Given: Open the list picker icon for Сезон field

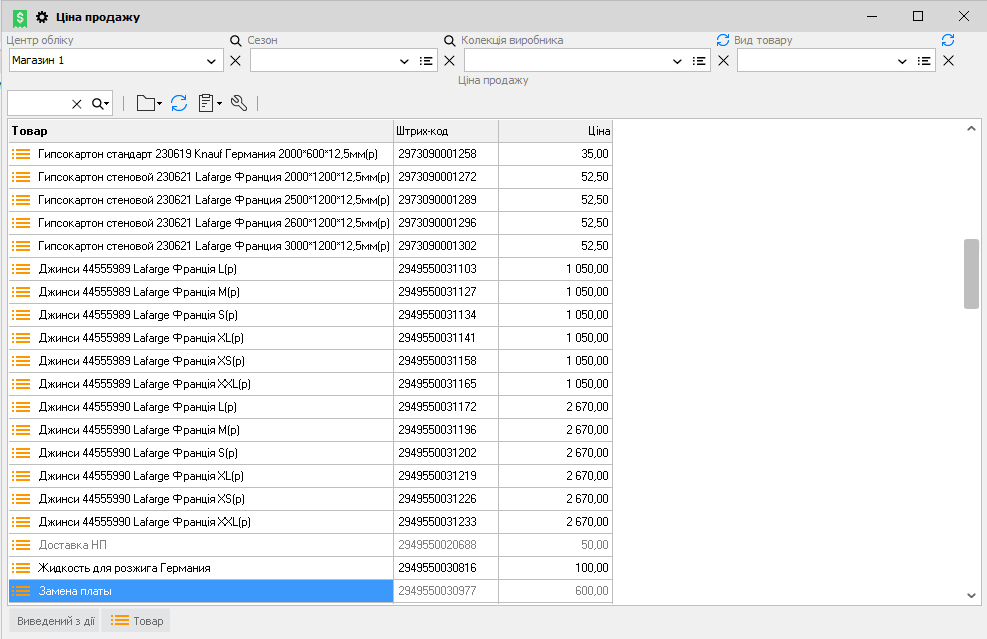Looking at the screenshot, I should coord(427,61).
